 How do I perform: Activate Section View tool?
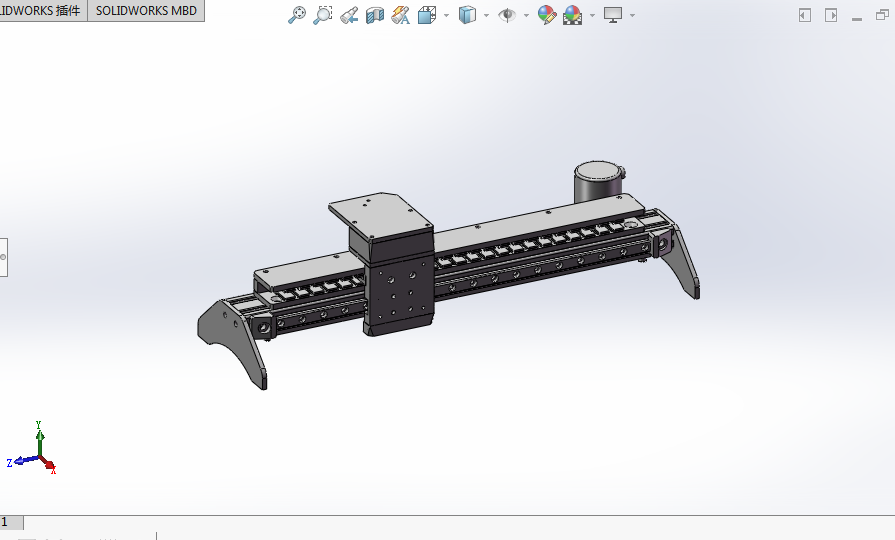click(374, 15)
